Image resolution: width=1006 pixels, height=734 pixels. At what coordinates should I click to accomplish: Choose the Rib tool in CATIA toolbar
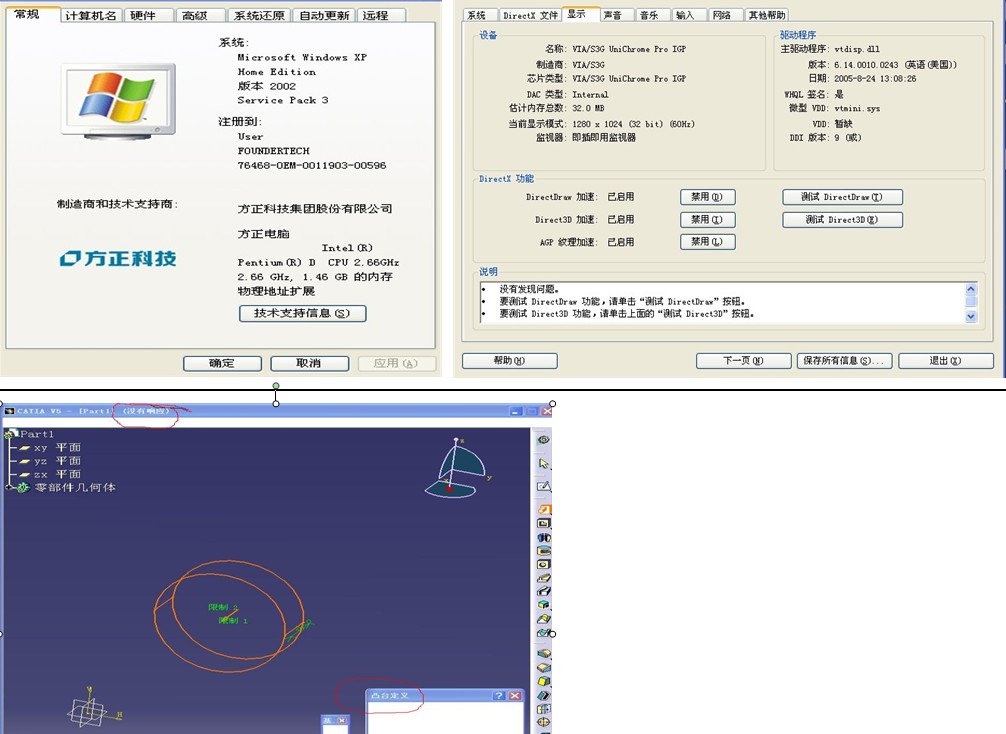click(543, 577)
